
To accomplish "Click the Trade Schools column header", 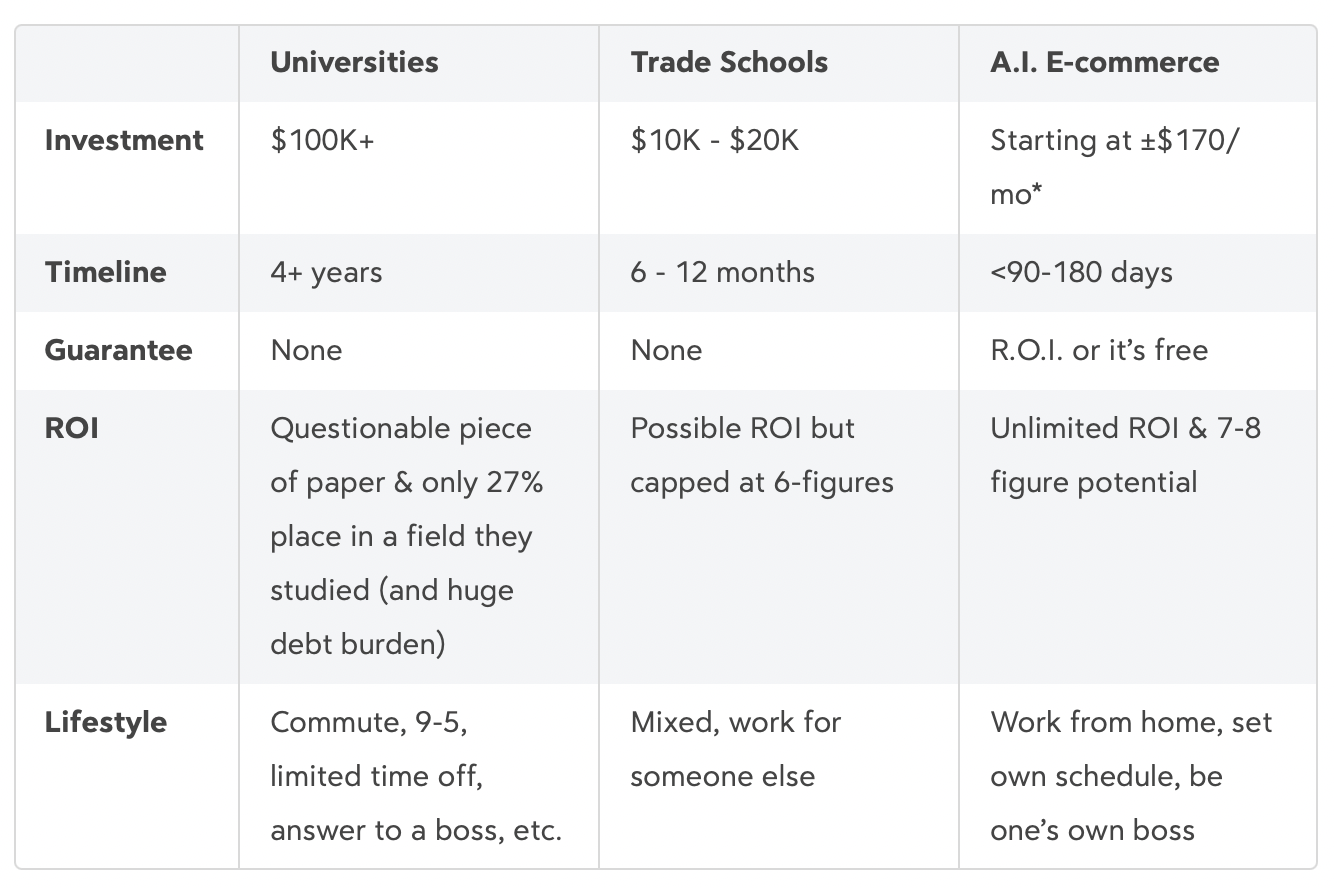I will 729,62.
